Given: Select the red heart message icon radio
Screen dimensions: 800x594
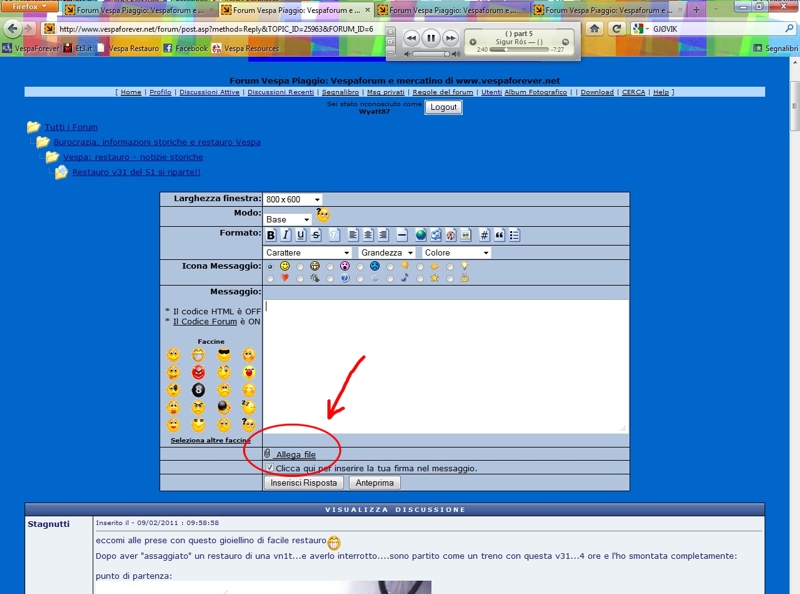Looking at the screenshot, I should [x=270, y=279].
